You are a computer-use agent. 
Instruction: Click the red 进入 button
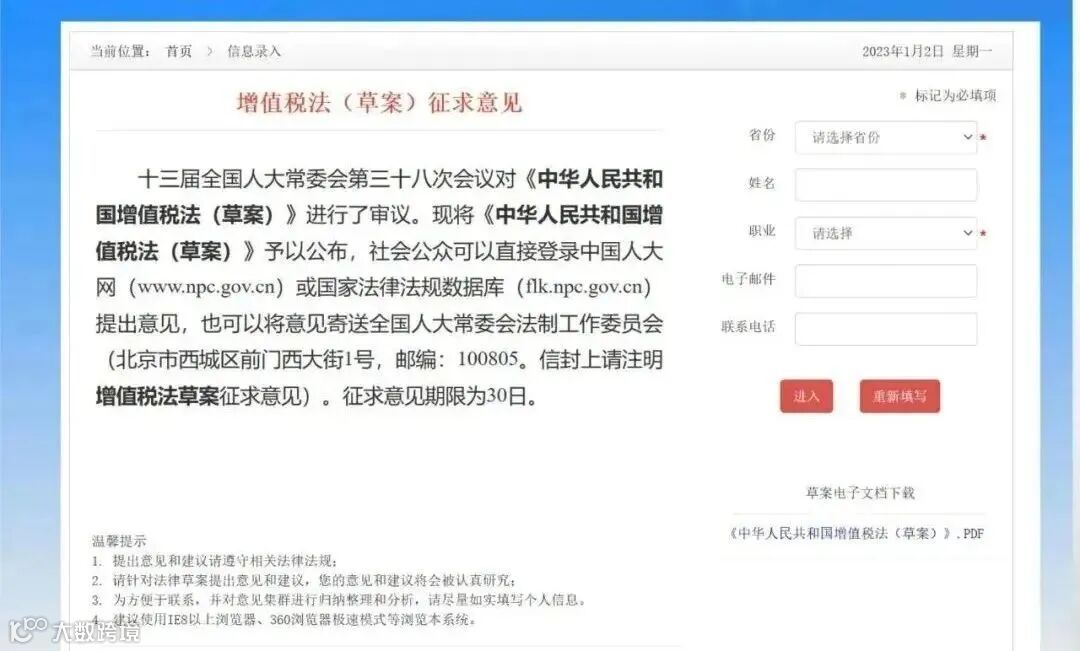pos(806,396)
